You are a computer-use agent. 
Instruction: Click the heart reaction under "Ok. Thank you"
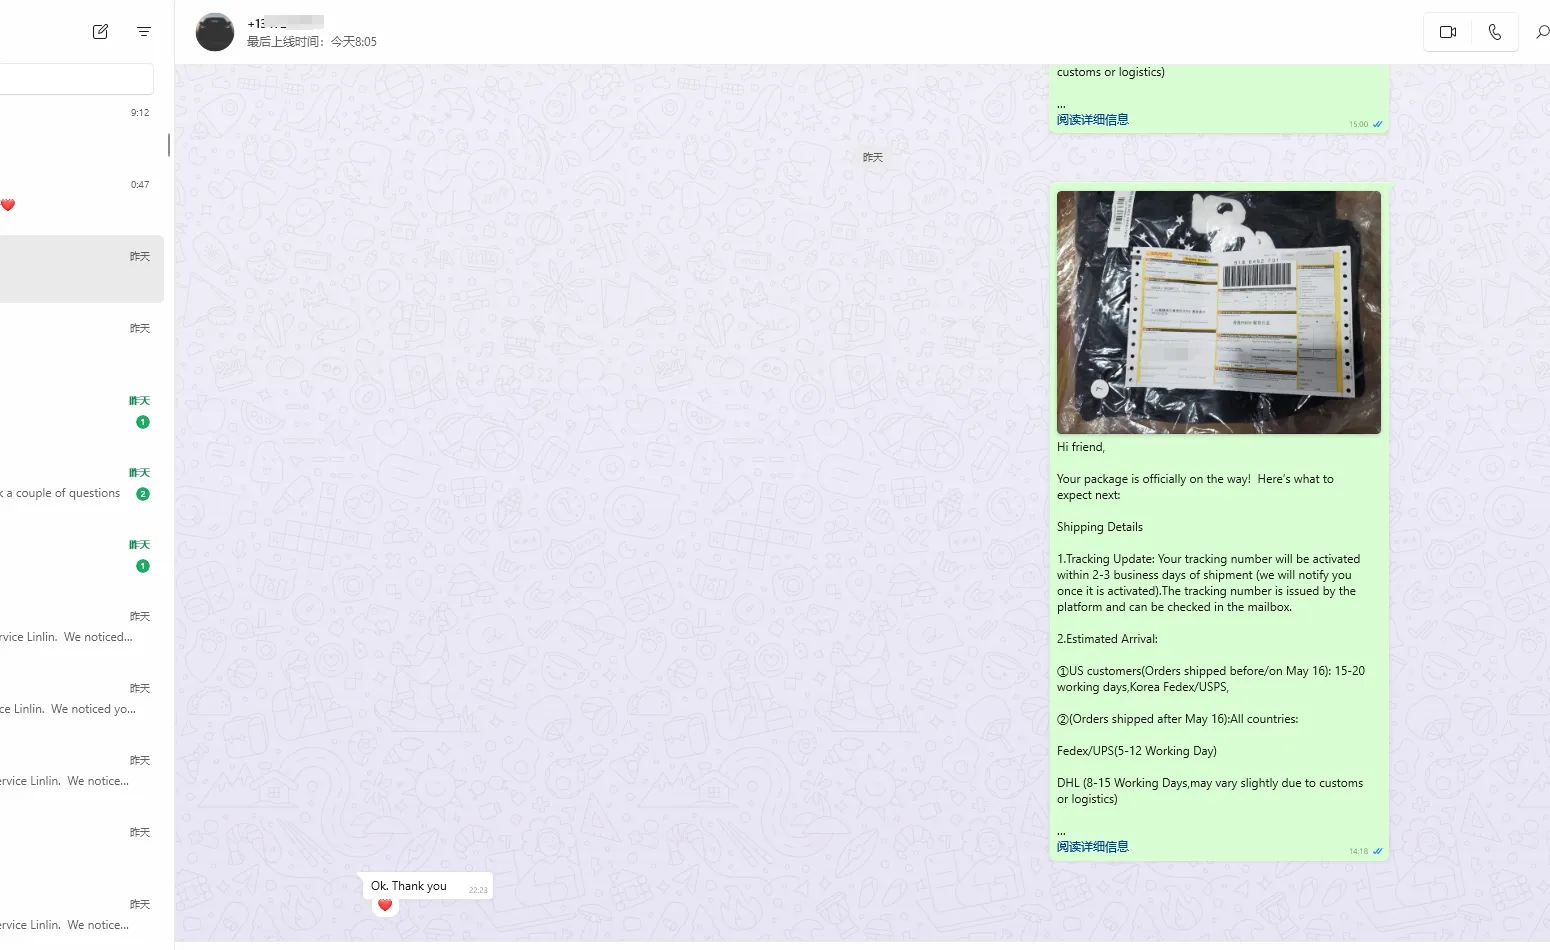[385, 905]
